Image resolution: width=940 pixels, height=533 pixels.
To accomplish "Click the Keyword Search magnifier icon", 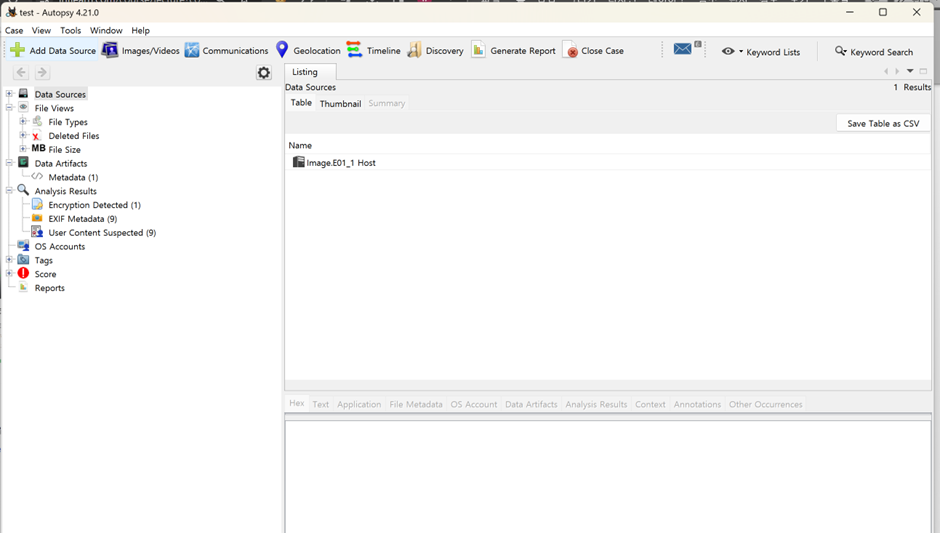I will (840, 51).
